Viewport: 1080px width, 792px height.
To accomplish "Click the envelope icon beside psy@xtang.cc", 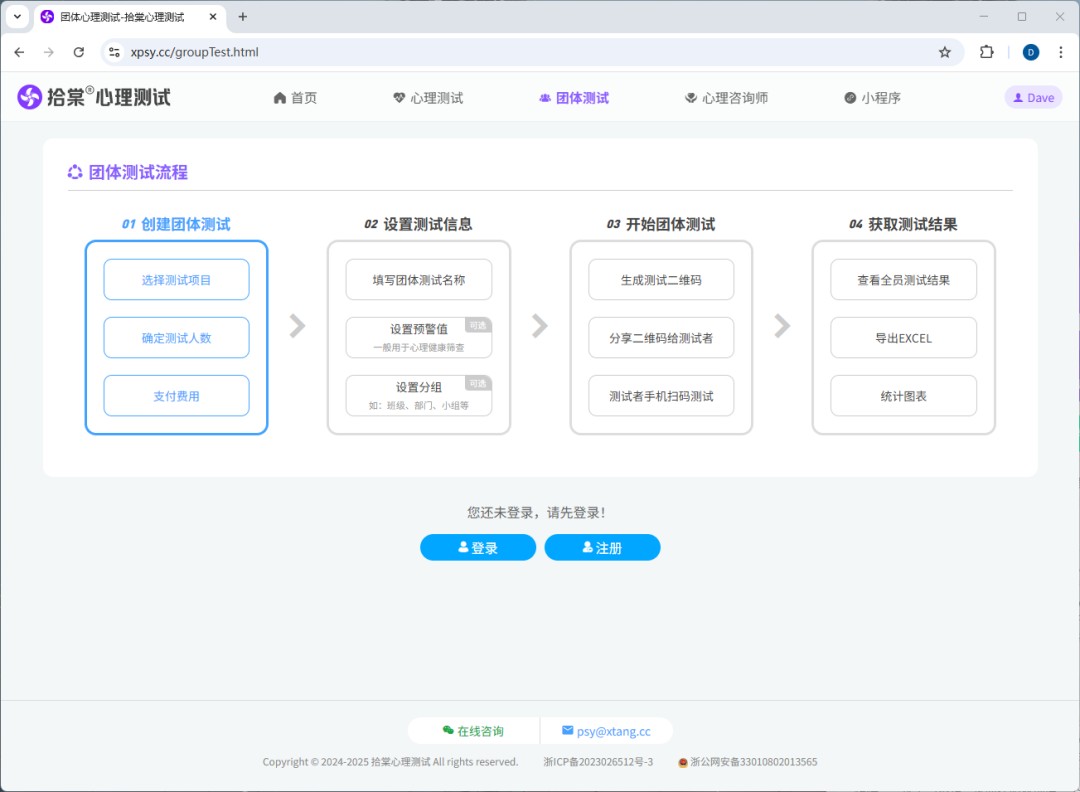I will click(x=568, y=730).
